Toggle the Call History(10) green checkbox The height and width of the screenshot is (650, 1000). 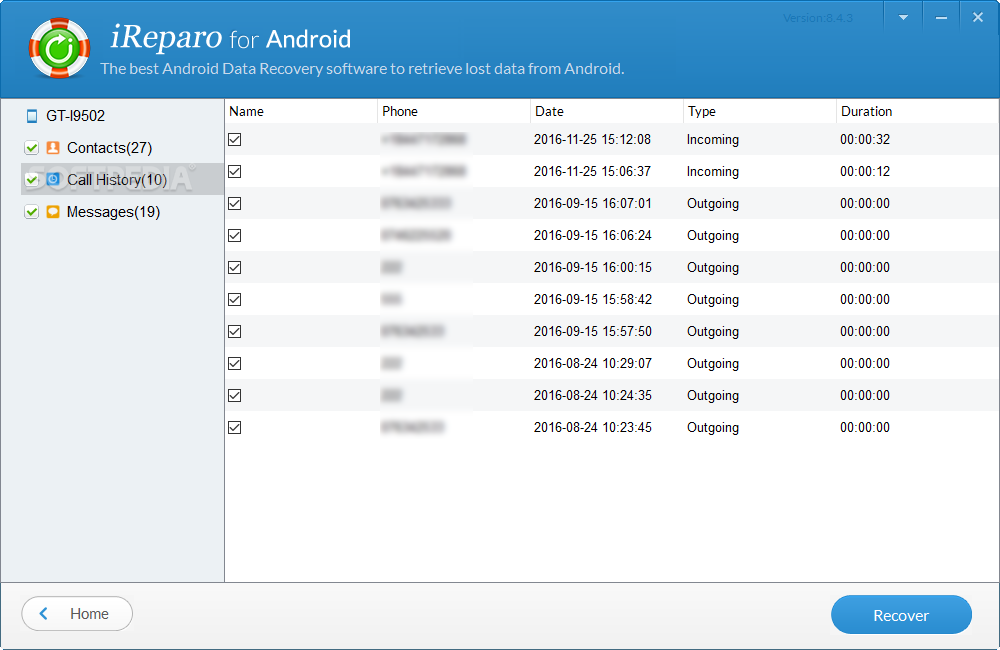pyautogui.click(x=31, y=180)
